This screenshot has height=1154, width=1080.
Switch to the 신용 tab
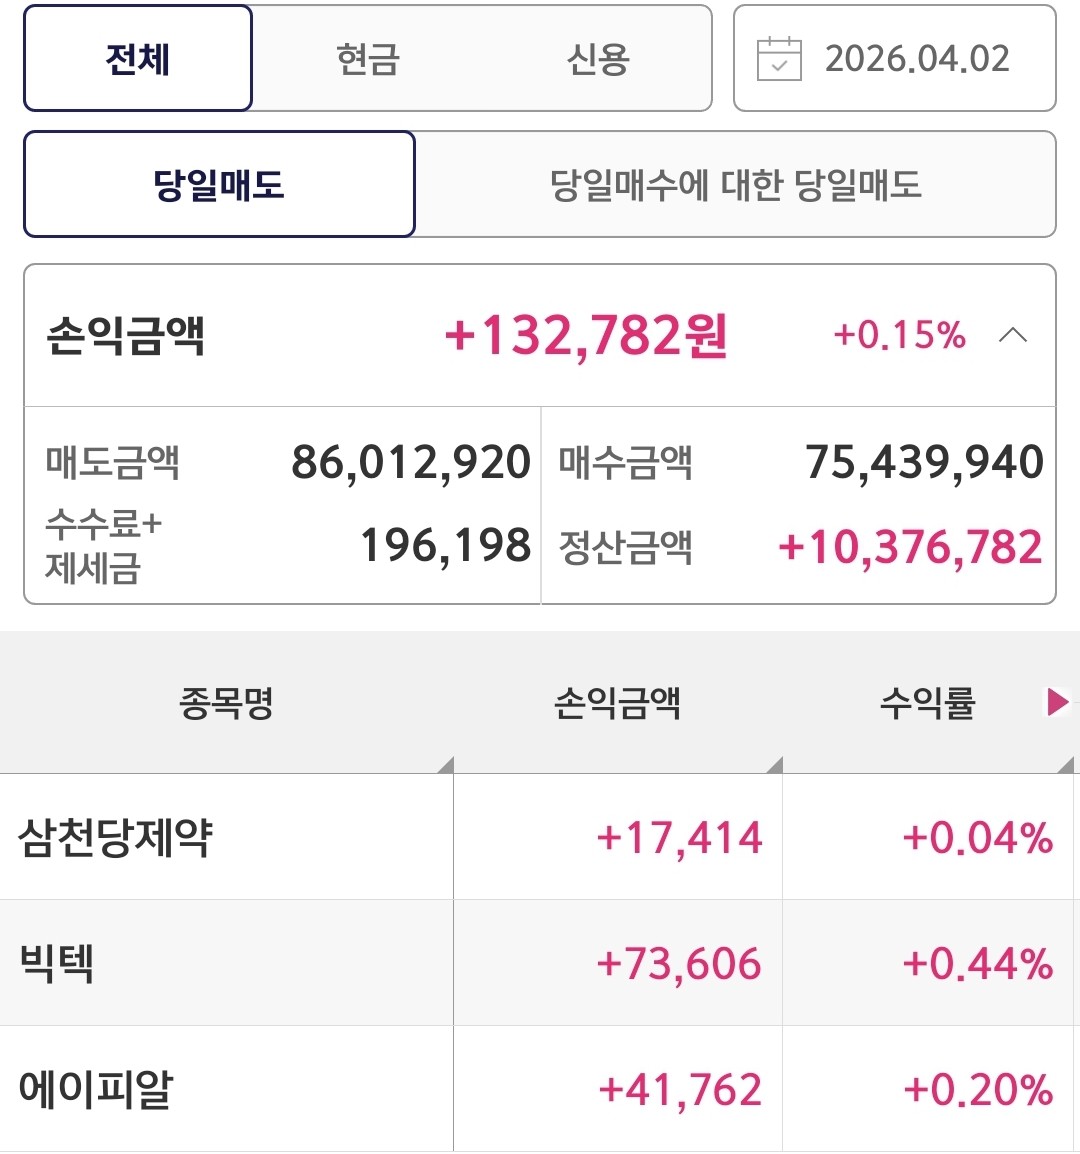pyautogui.click(x=598, y=59)
